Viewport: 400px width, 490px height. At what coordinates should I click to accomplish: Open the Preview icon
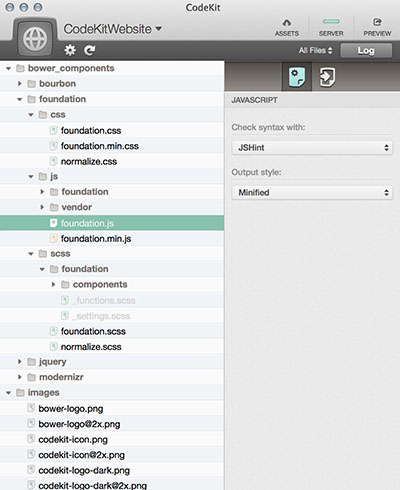tap(377, 22)
